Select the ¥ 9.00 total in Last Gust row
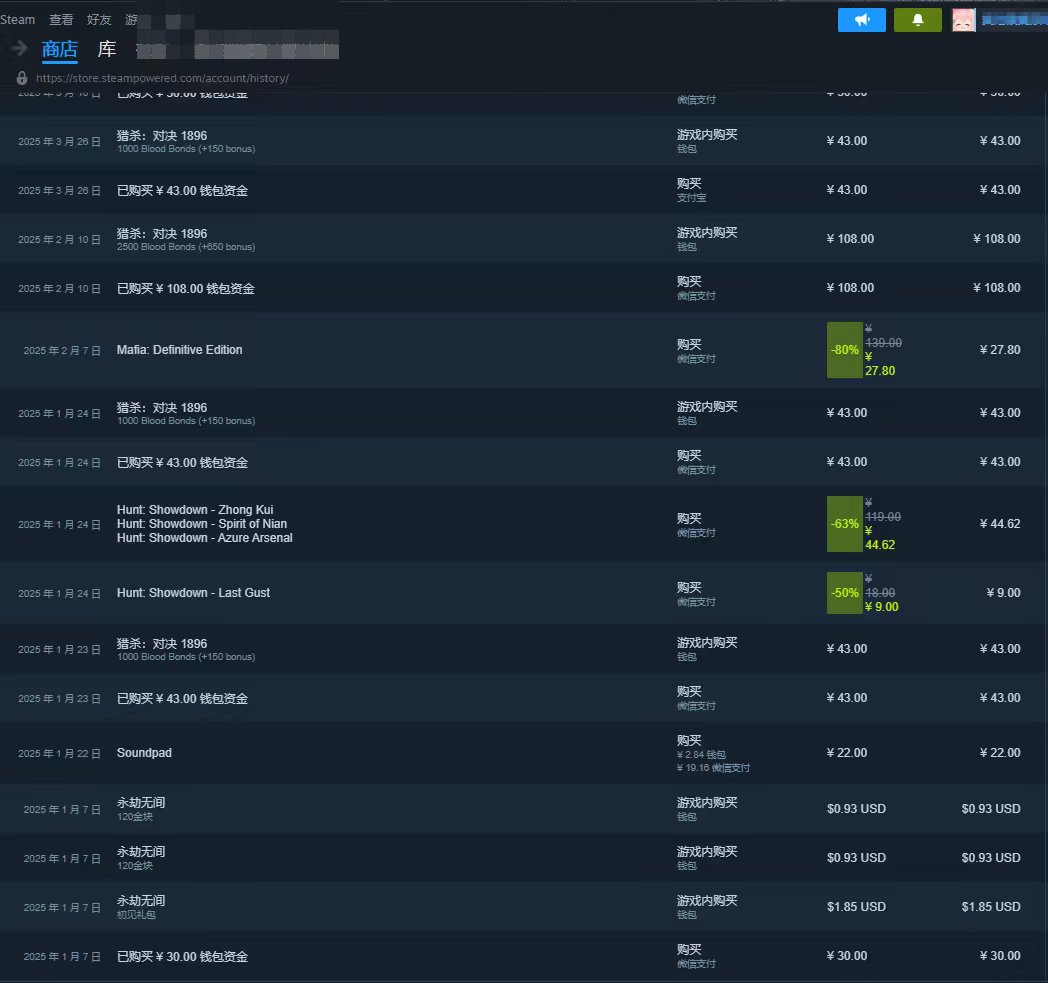The width and height of the screenshot is (1048, 983). click(x=1003, y=593)
